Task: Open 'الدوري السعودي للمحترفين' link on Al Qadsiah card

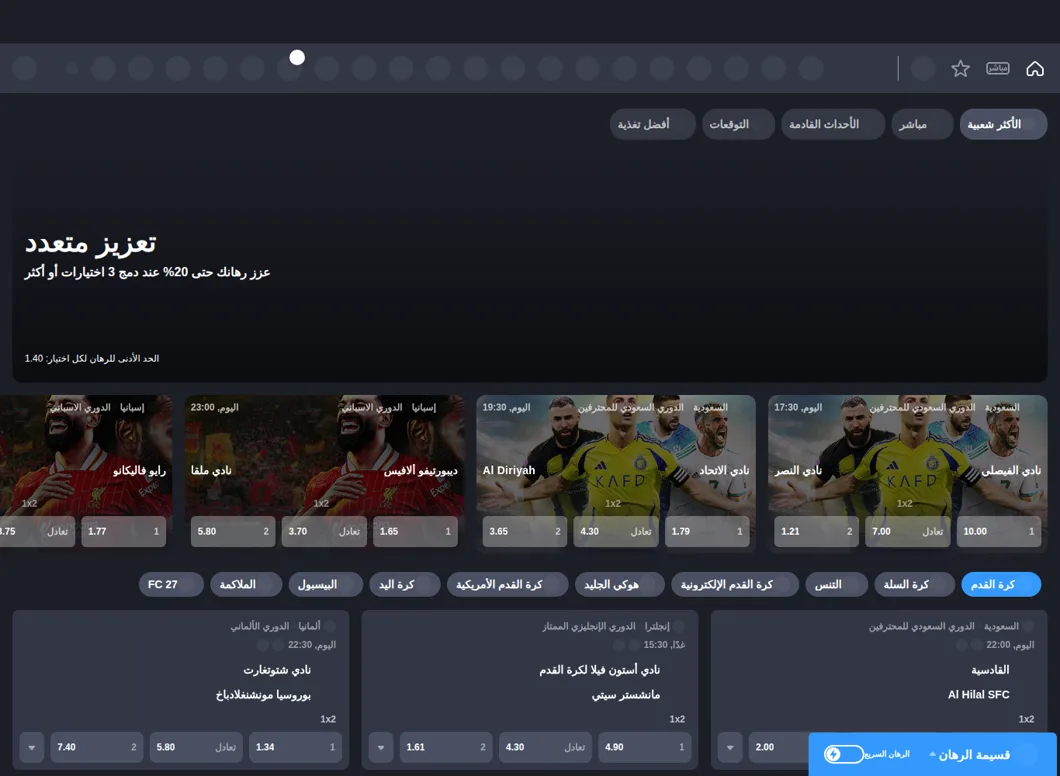Action: tap(921, 627)
